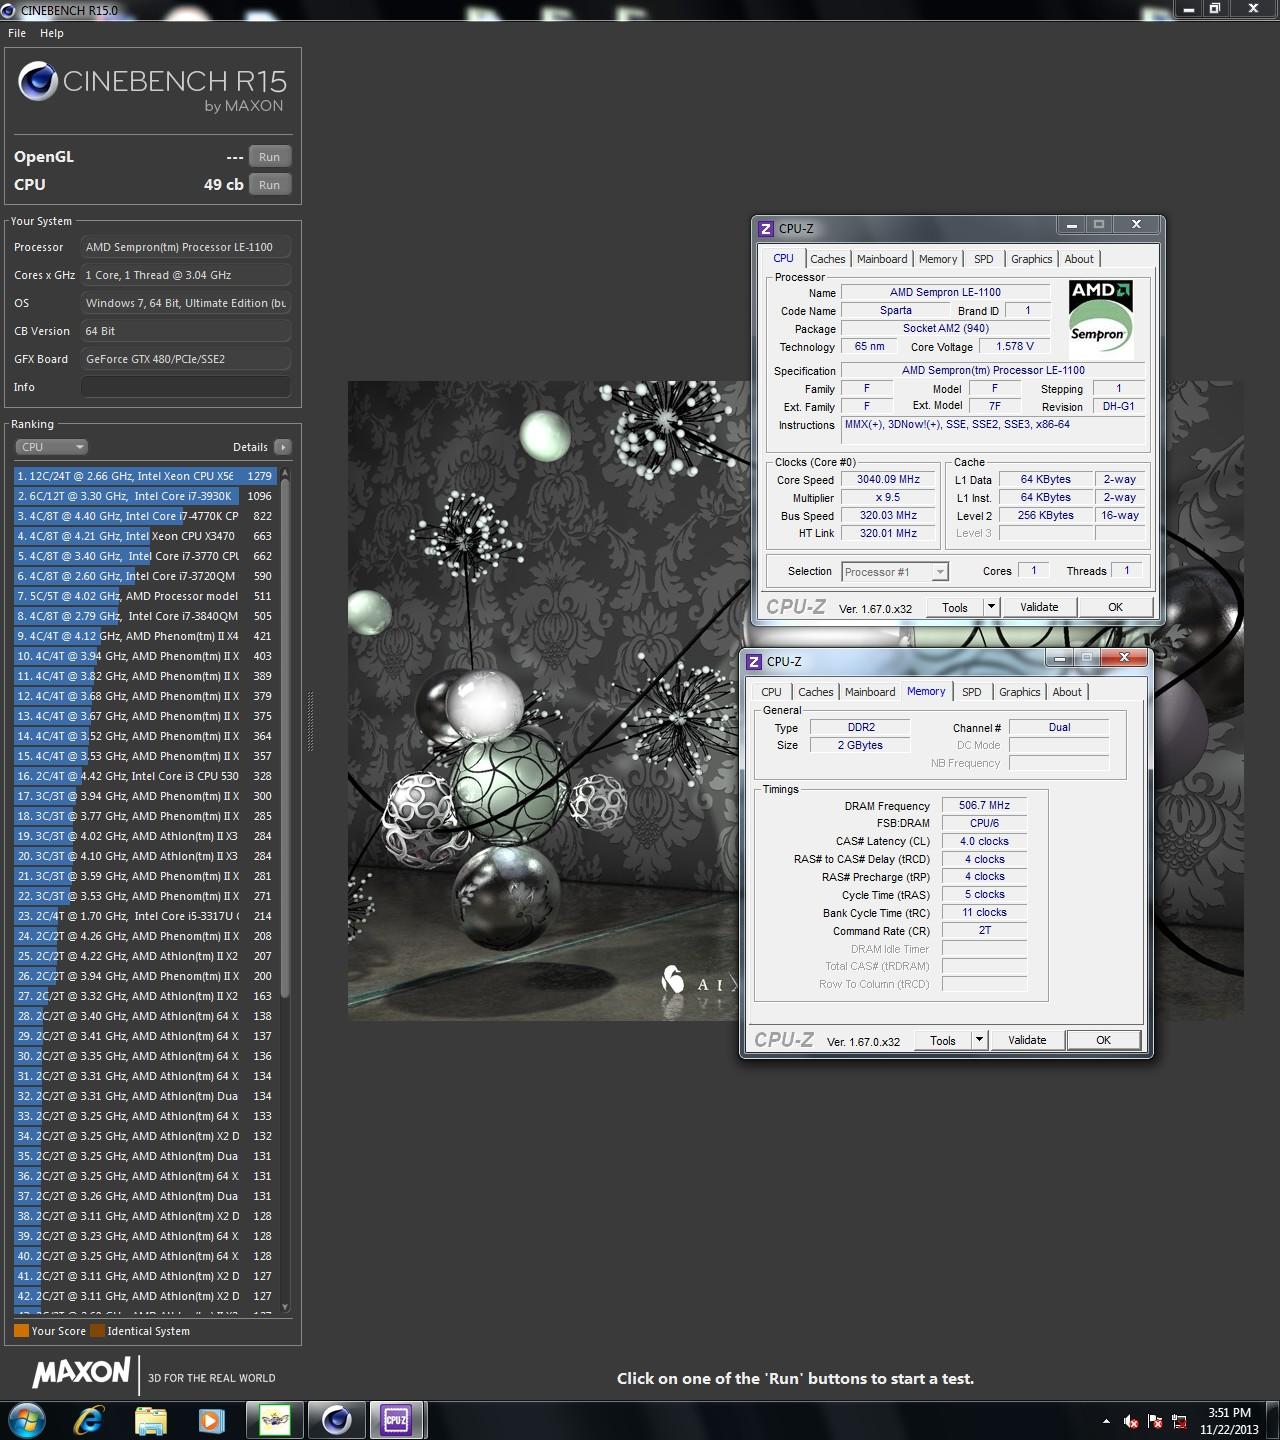Select rank 23 Core i5-3317U entry
This screenshot has width=1280, height=1440.
coord(145,916)
